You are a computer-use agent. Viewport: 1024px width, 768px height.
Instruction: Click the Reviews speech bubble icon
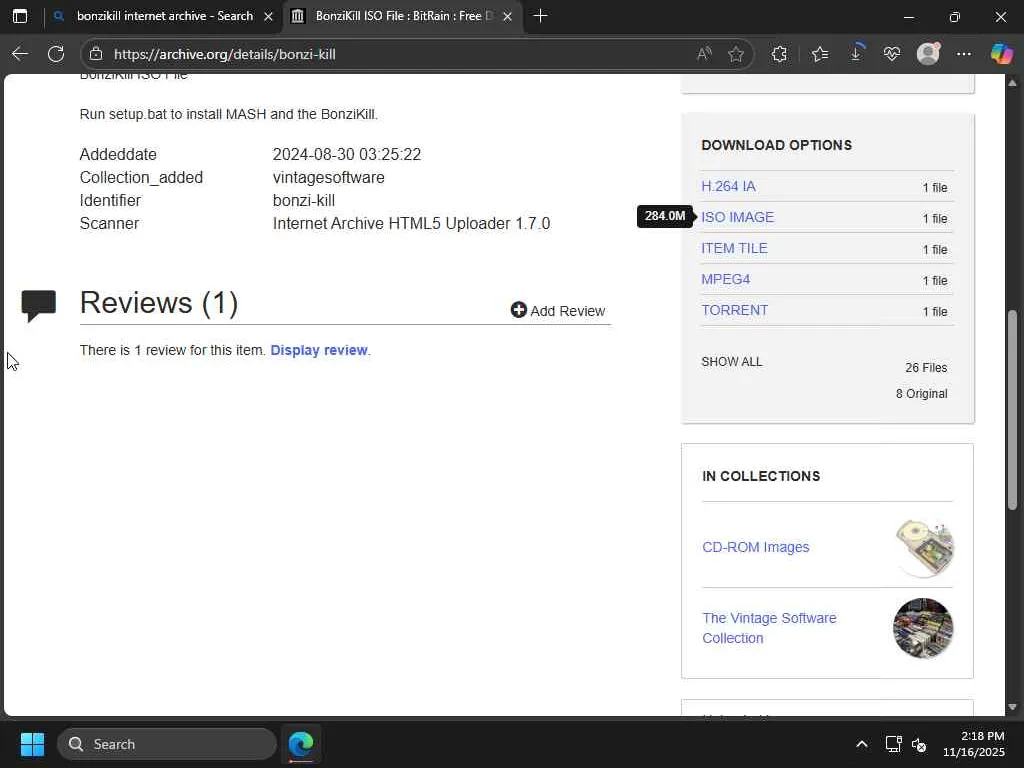pos(39,306)
